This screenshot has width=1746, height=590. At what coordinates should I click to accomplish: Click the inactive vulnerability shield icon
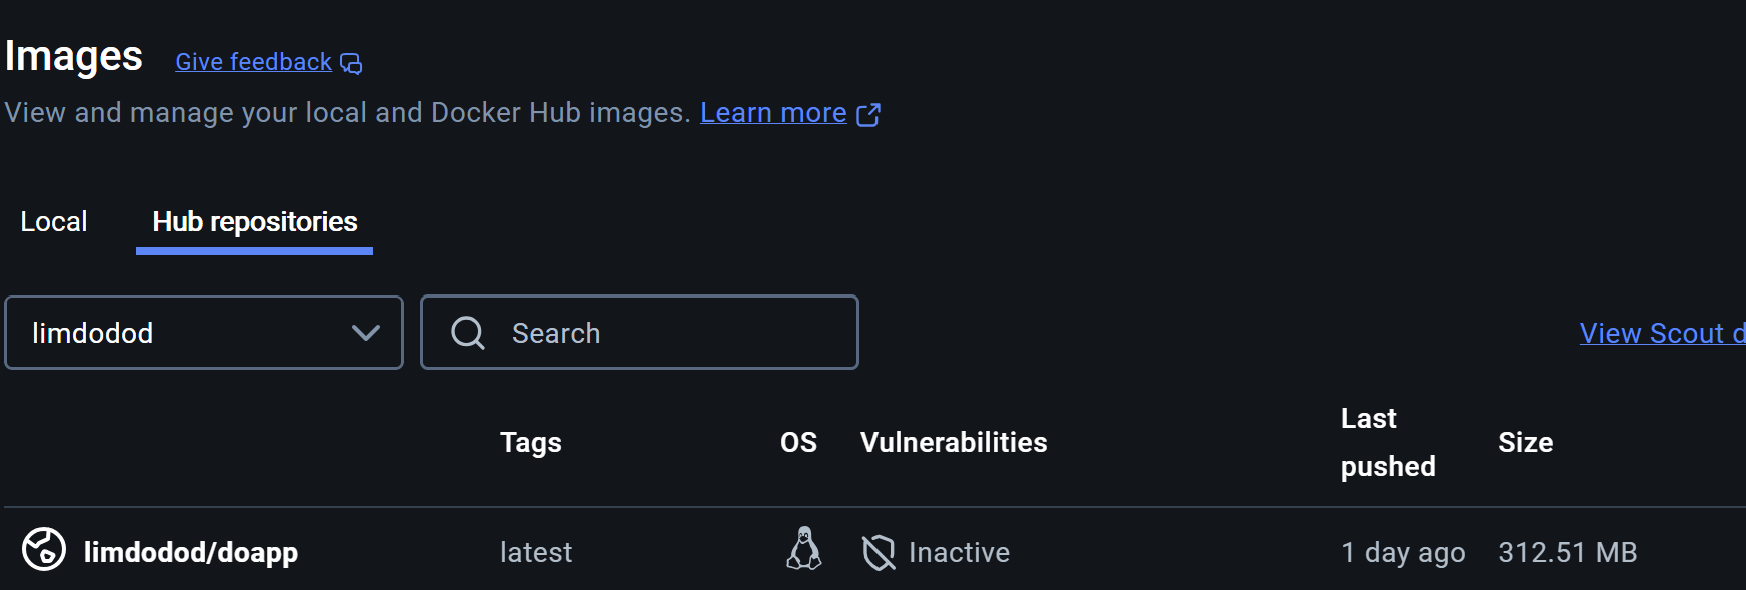pos(878,552)
